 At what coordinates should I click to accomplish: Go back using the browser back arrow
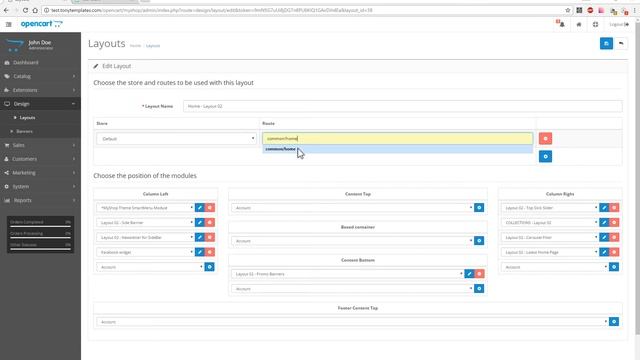click(6, 10)
